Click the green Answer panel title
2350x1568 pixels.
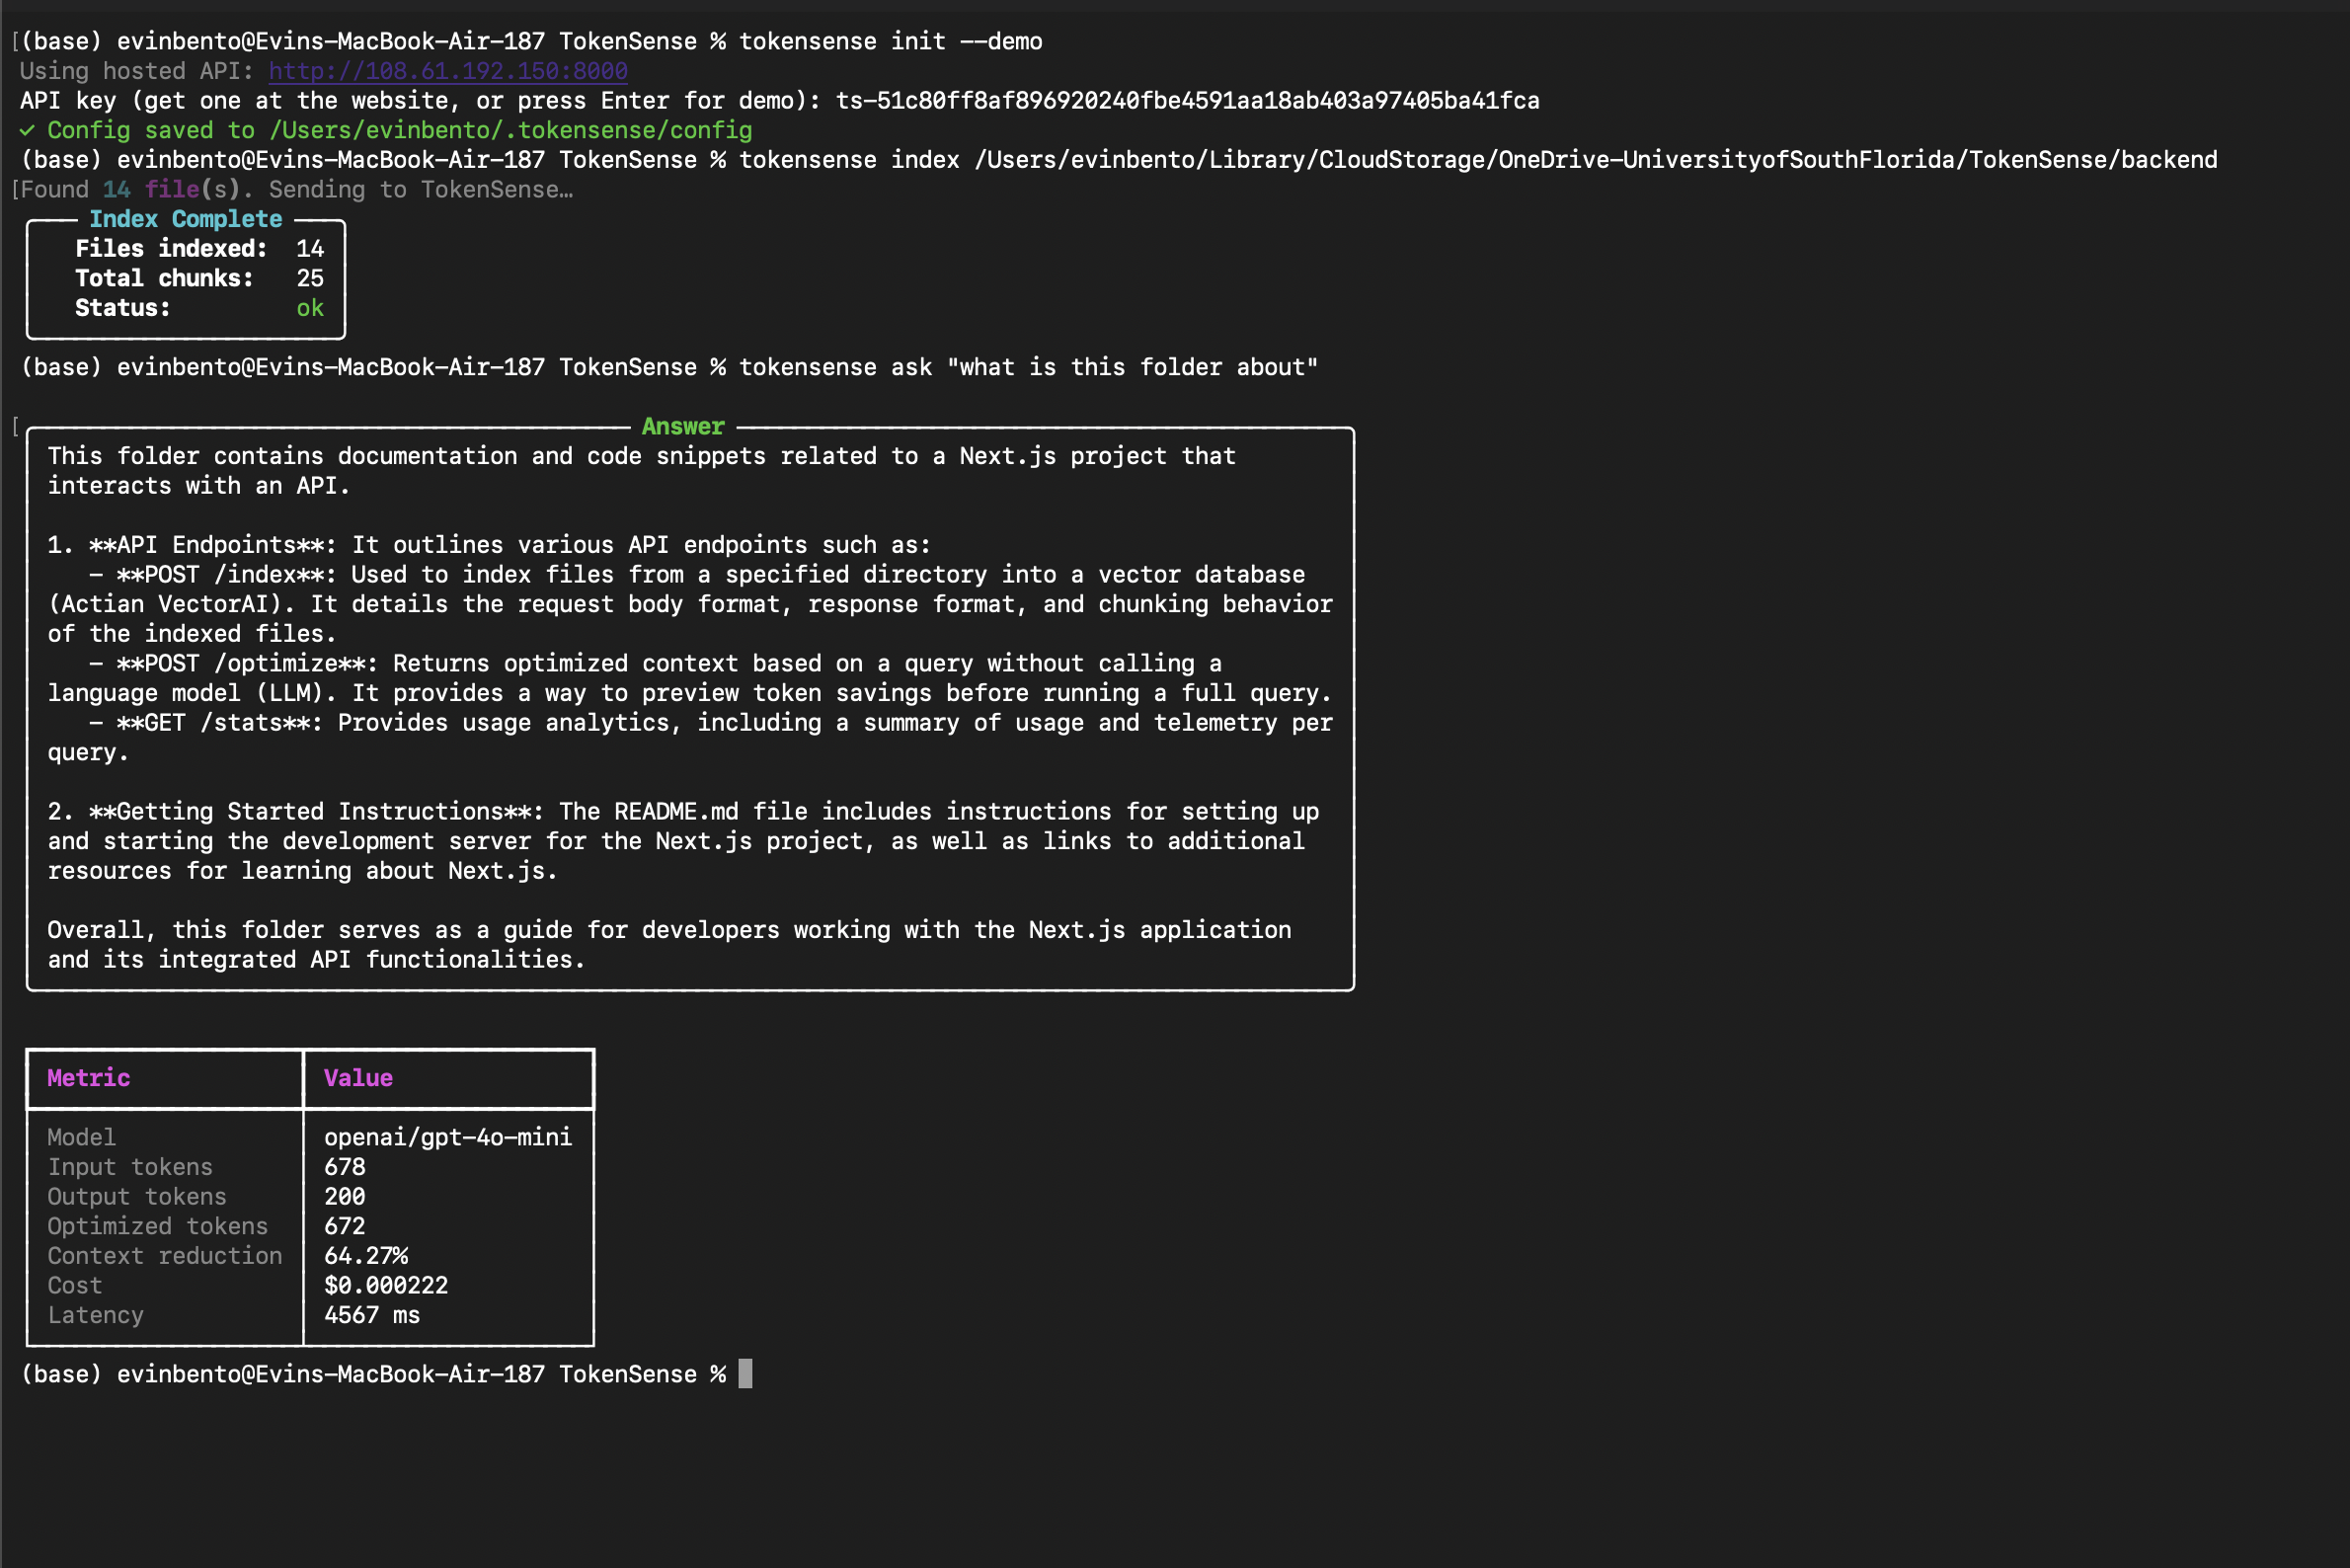tap(683, 426)
